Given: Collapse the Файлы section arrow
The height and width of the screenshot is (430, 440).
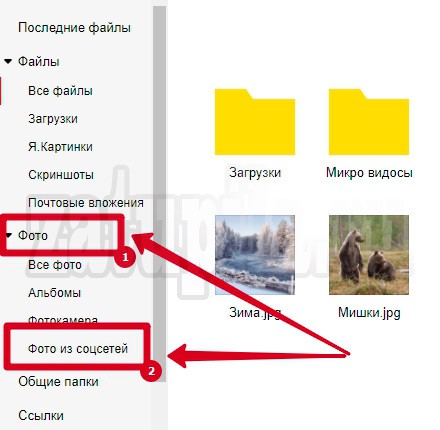Looking at the screenshot, I should tap(8, 61).
